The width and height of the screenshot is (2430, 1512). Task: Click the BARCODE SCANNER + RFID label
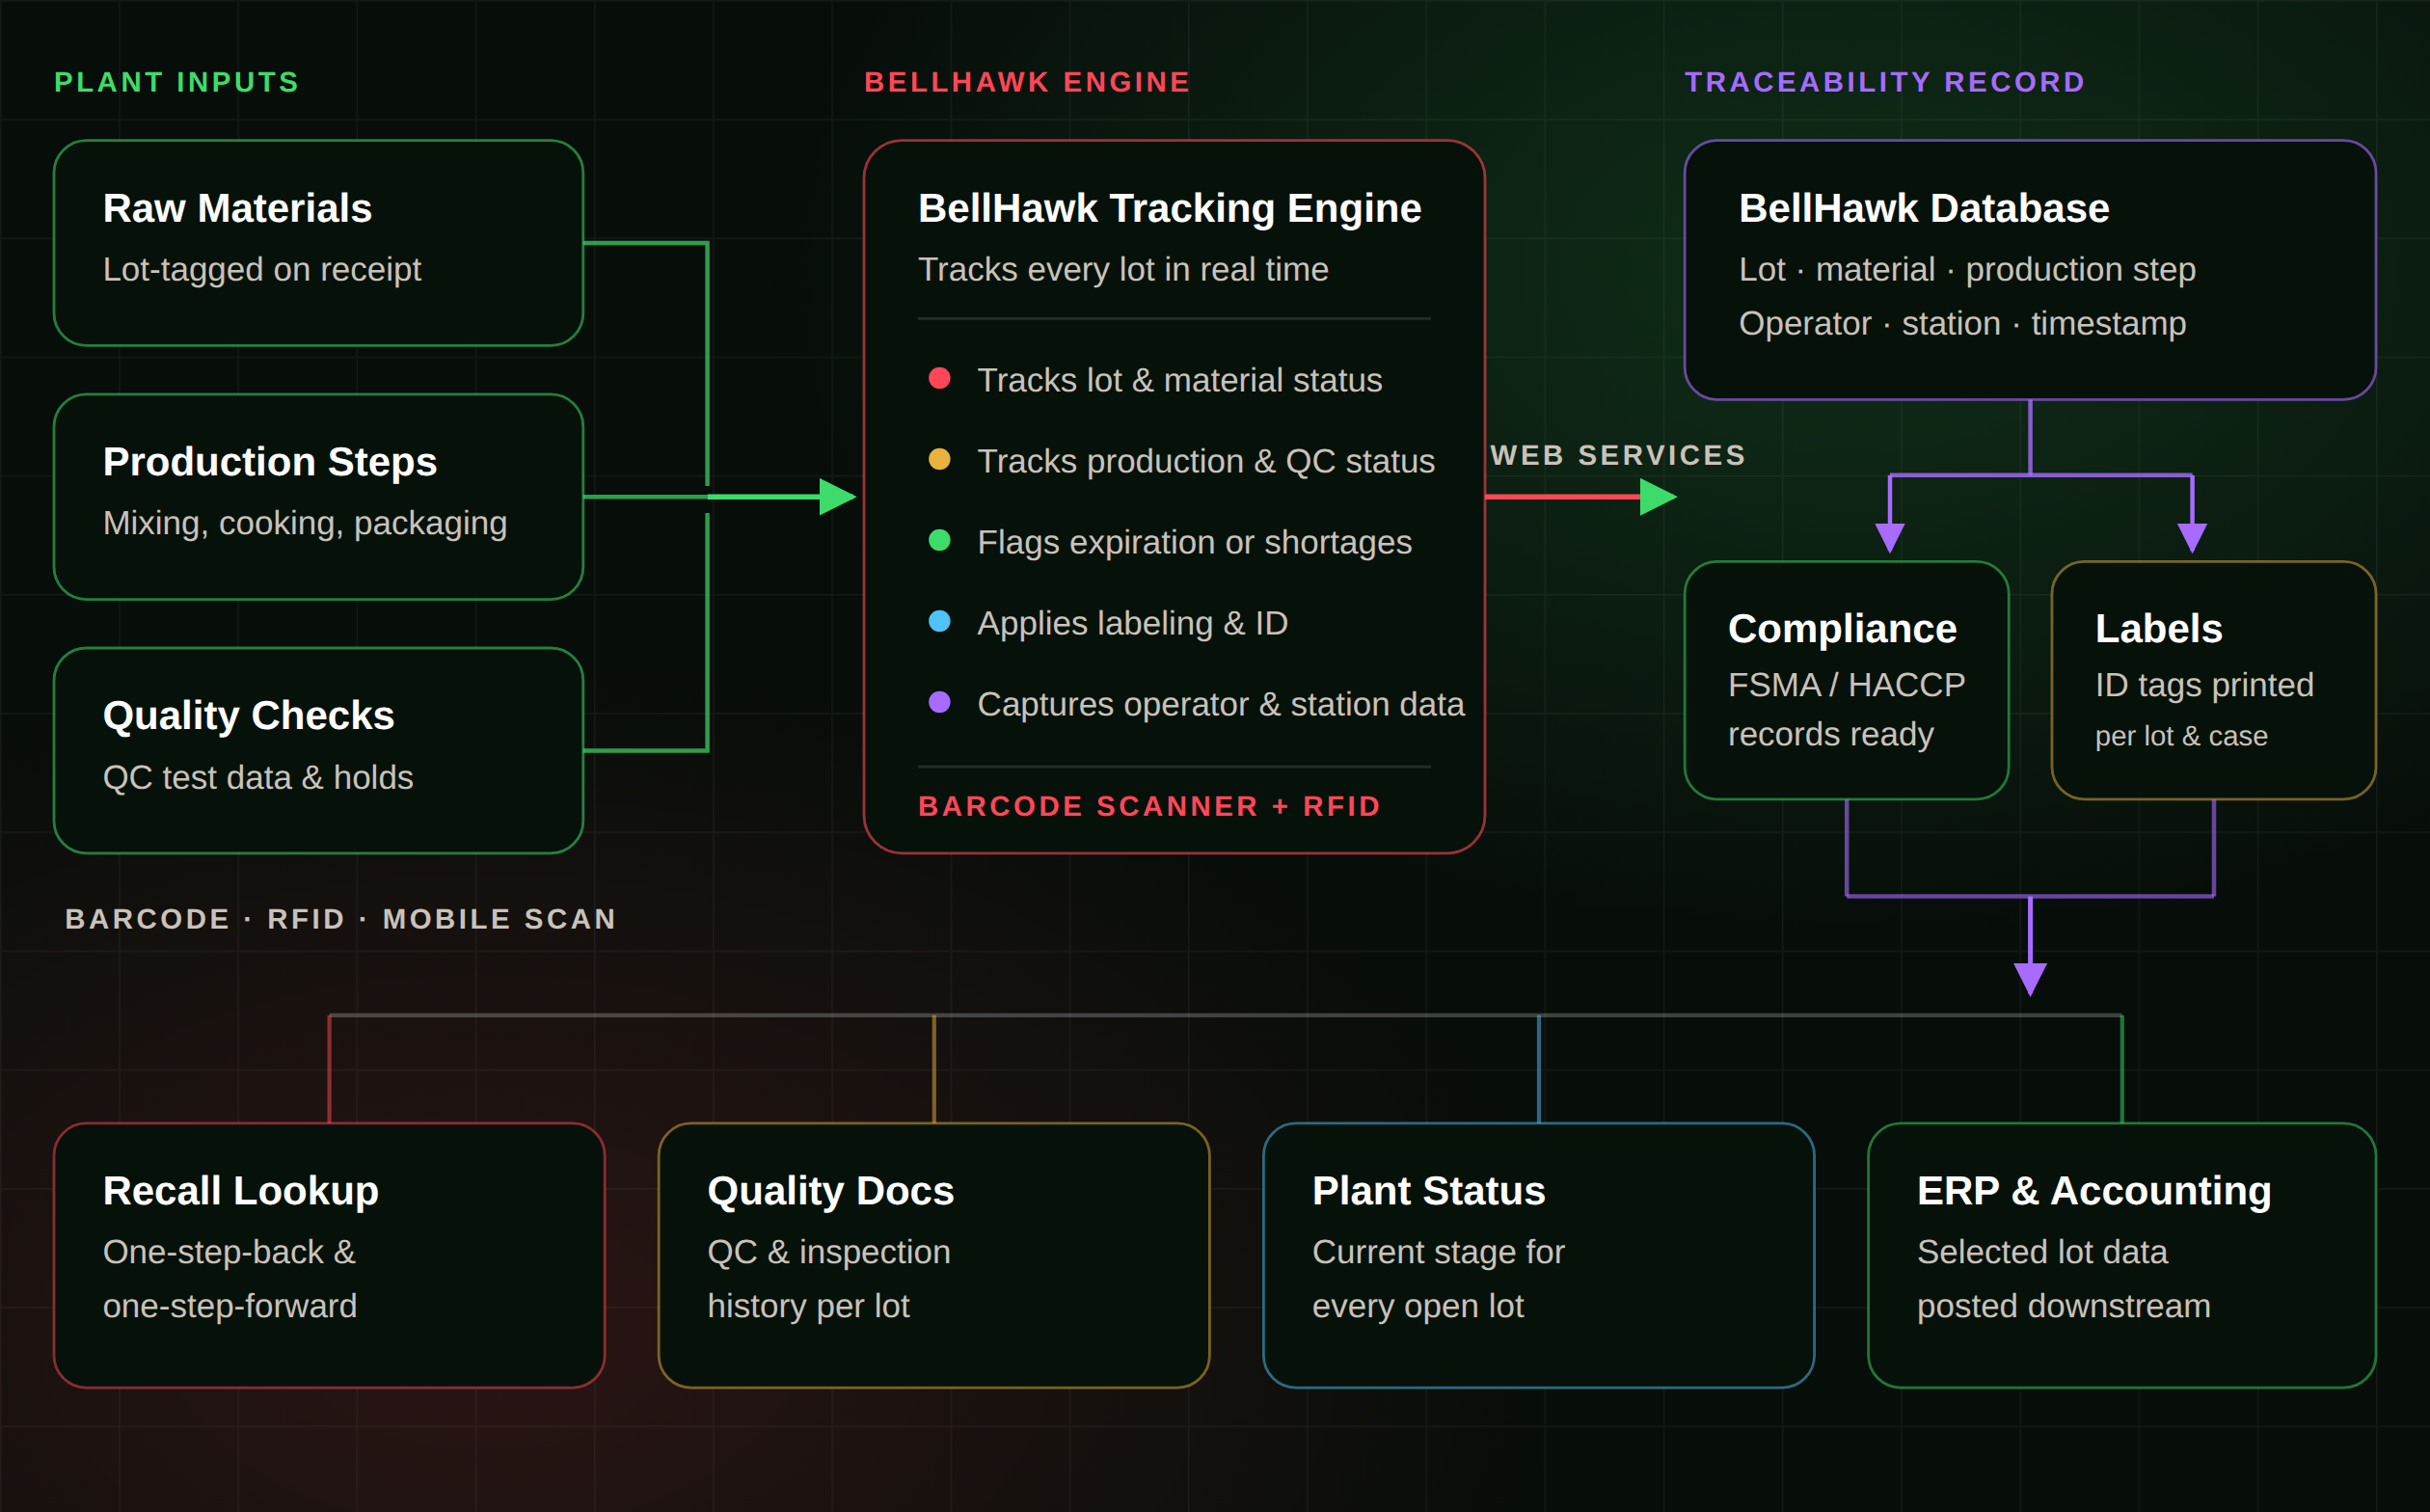(1149, 806)
